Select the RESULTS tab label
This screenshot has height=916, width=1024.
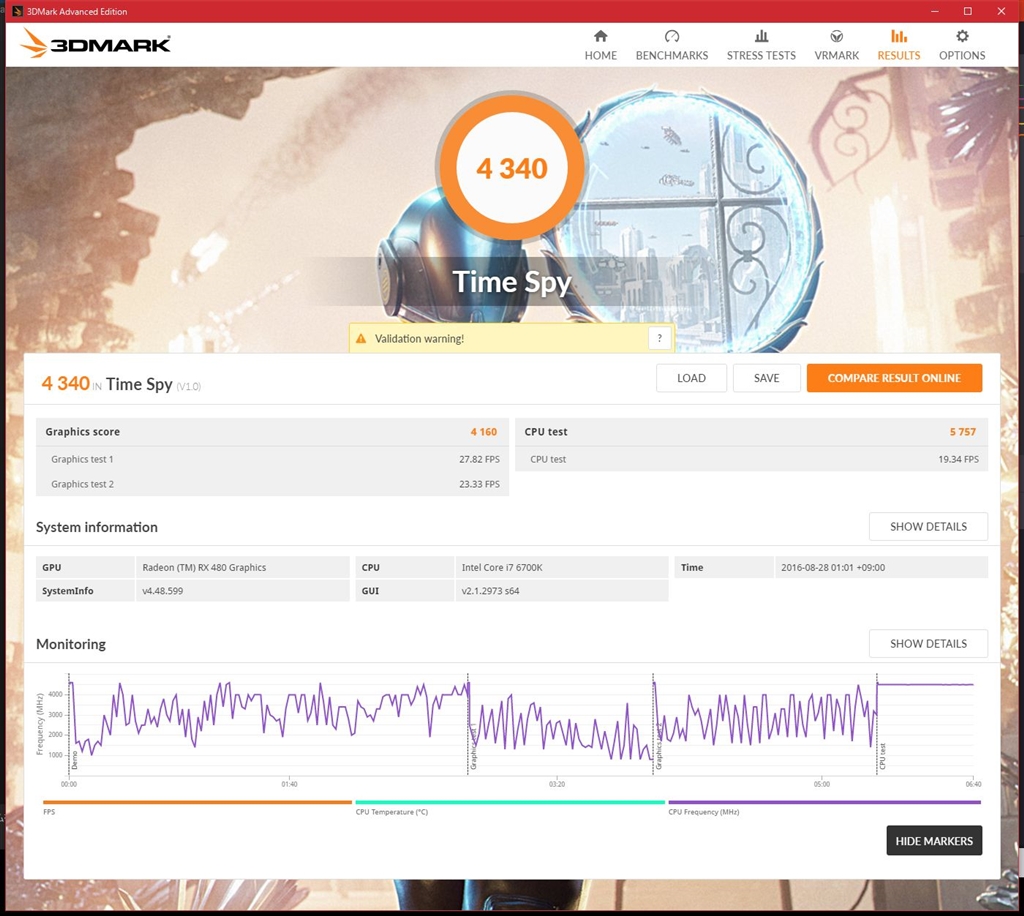tap(899, 55)
